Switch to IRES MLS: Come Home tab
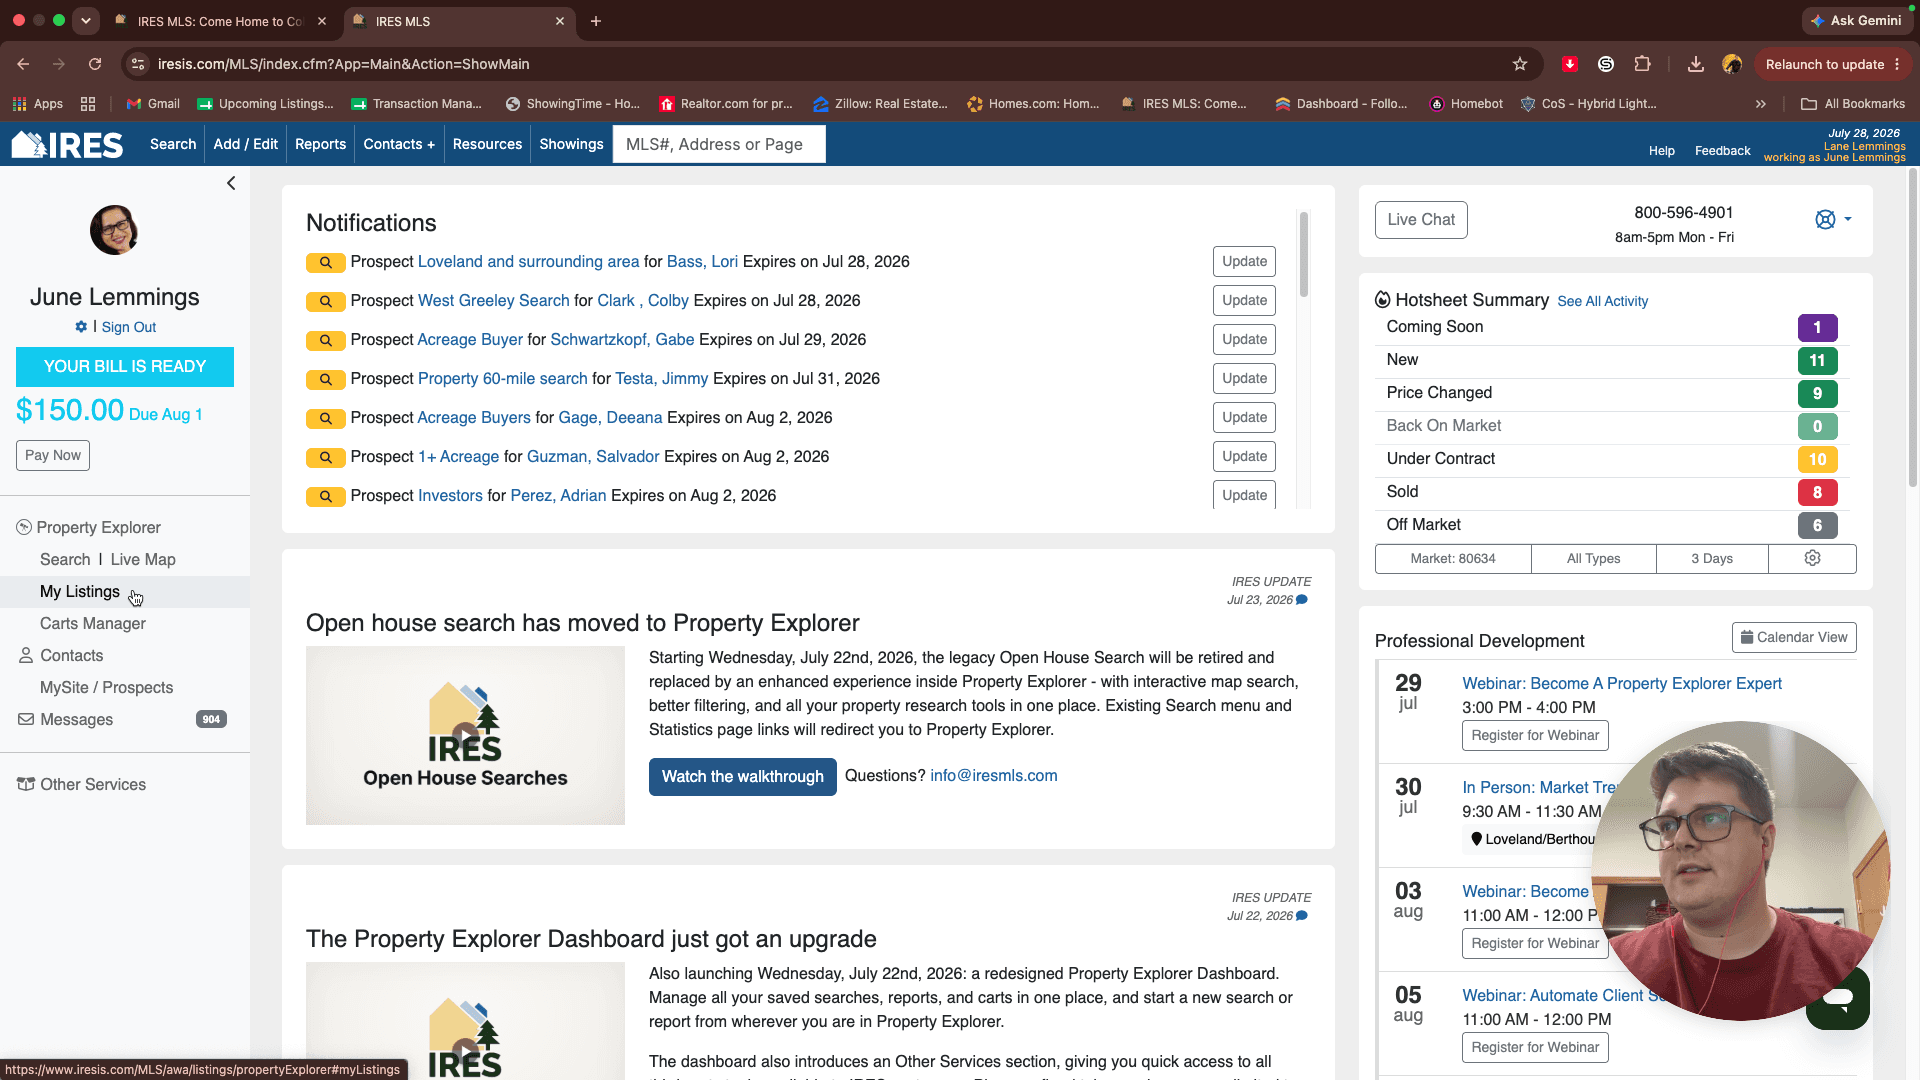 tap(221, 21)
